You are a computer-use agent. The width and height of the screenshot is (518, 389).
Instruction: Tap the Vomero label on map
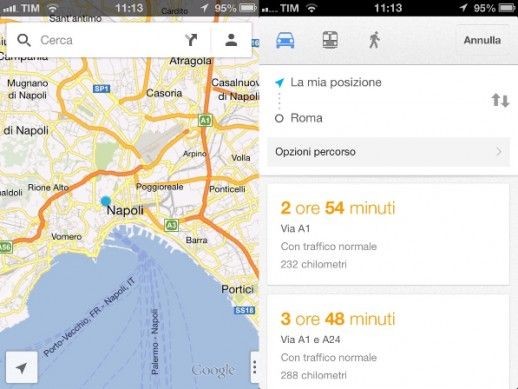click(66, 237)
